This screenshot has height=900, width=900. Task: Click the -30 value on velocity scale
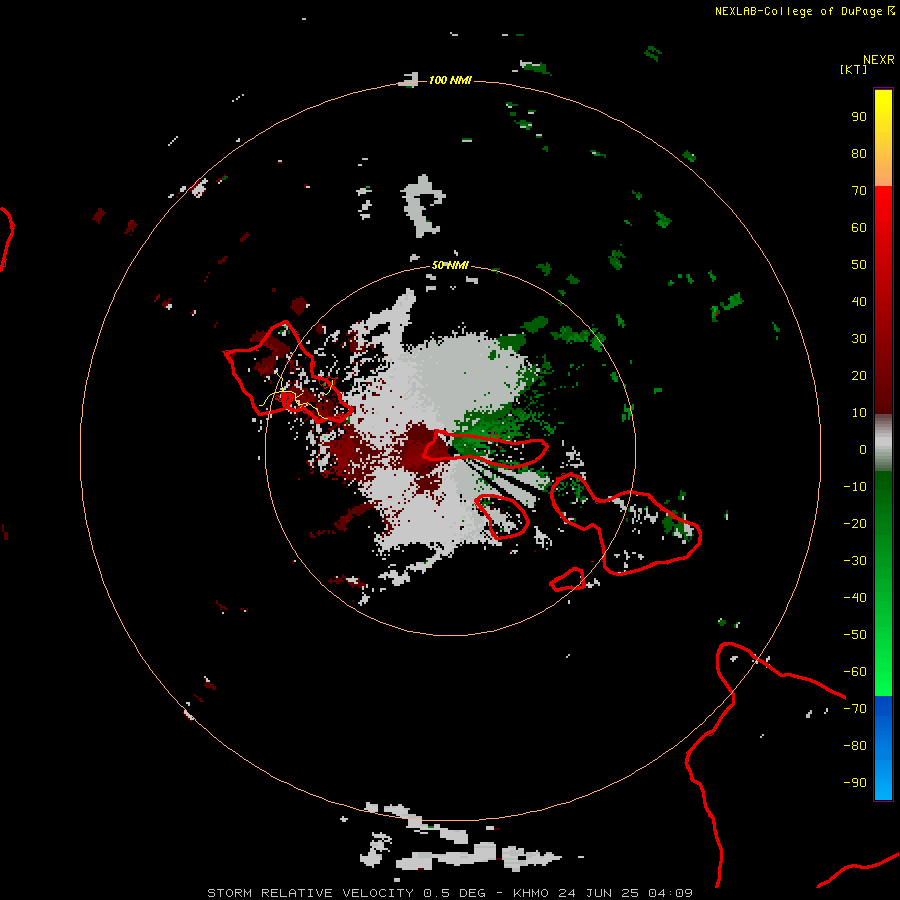(x=855, y=561)
